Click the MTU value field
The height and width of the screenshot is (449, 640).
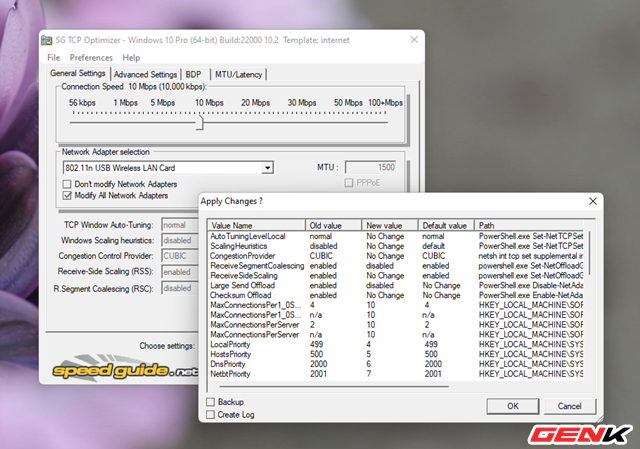pos(371,167)
